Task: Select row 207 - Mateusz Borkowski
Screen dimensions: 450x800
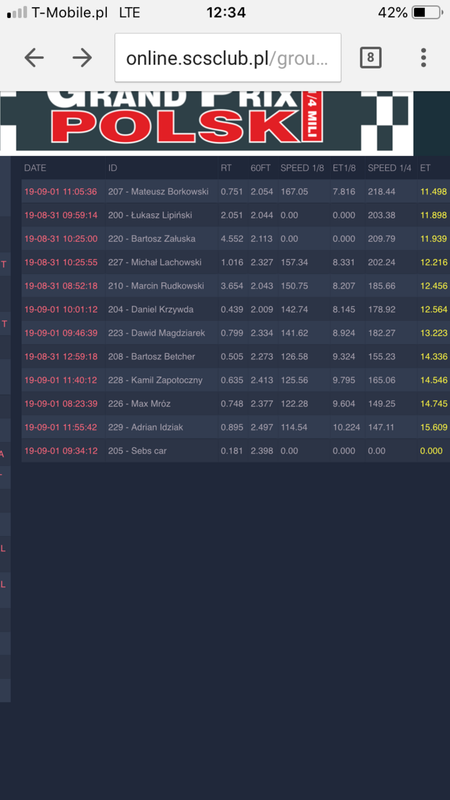Action: pyautogui.click(x=236, y=192)
